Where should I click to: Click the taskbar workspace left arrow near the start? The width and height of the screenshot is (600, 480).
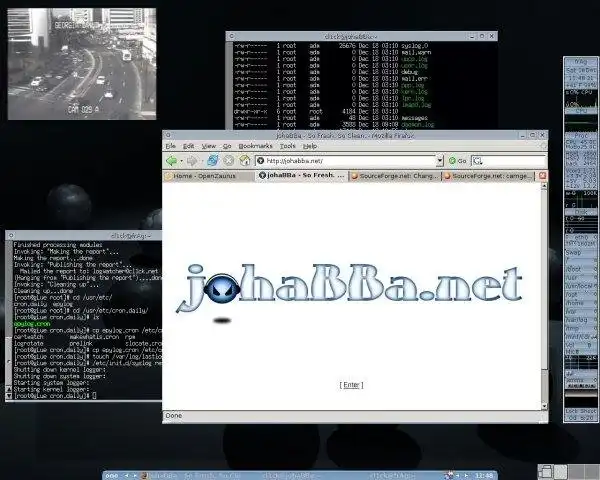(126, 476)
